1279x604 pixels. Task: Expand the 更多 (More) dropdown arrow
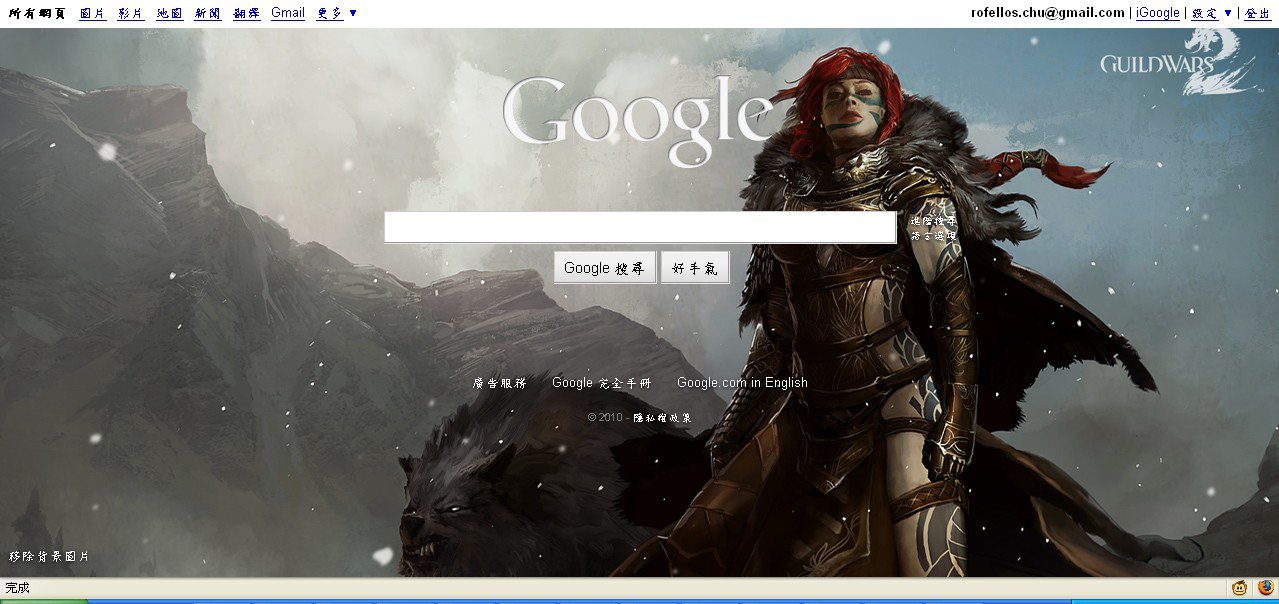coord(353,13)
